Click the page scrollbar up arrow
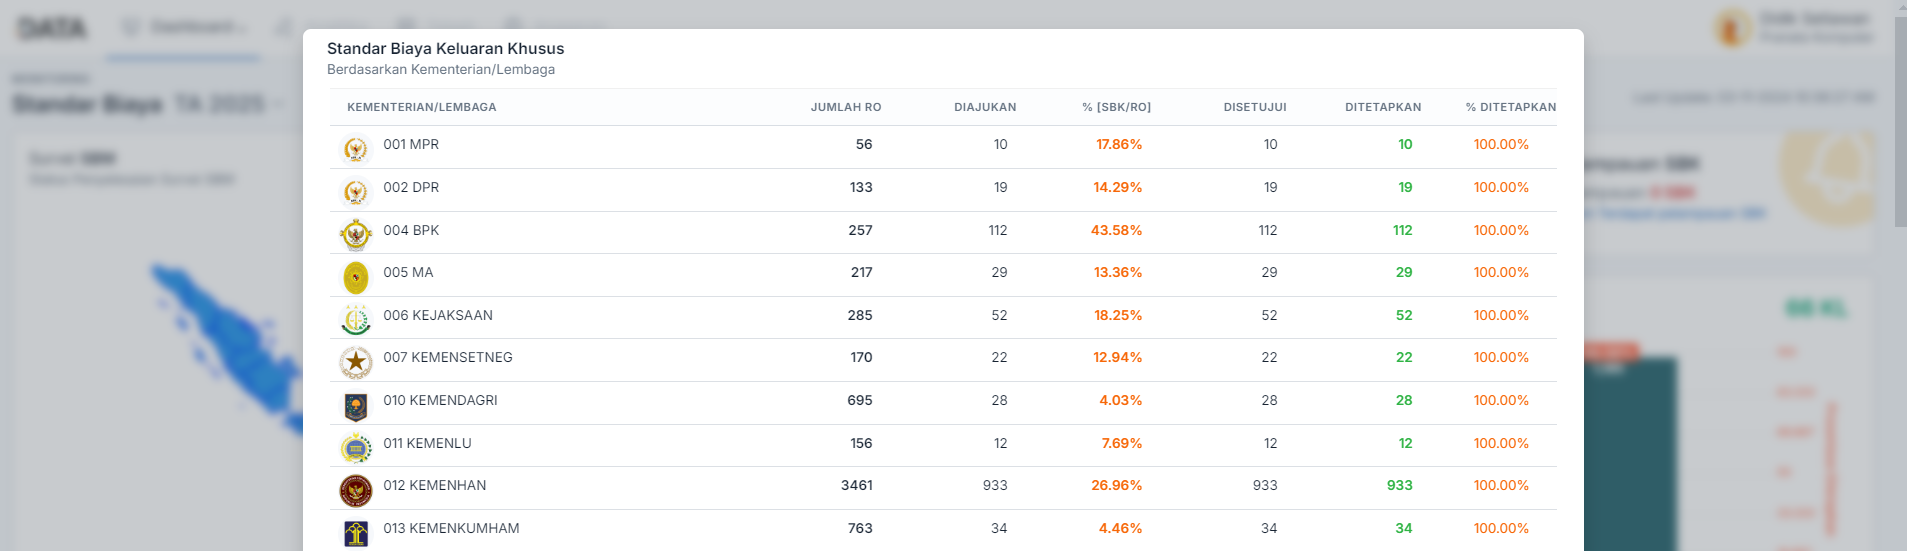 1900,8
